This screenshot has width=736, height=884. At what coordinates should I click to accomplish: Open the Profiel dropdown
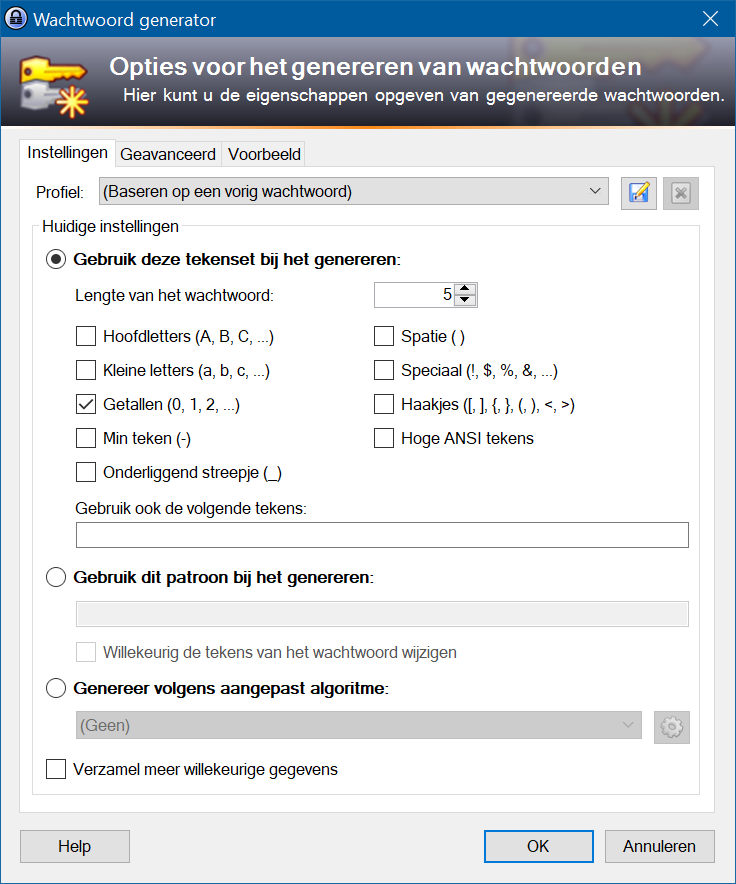point(354,192)
